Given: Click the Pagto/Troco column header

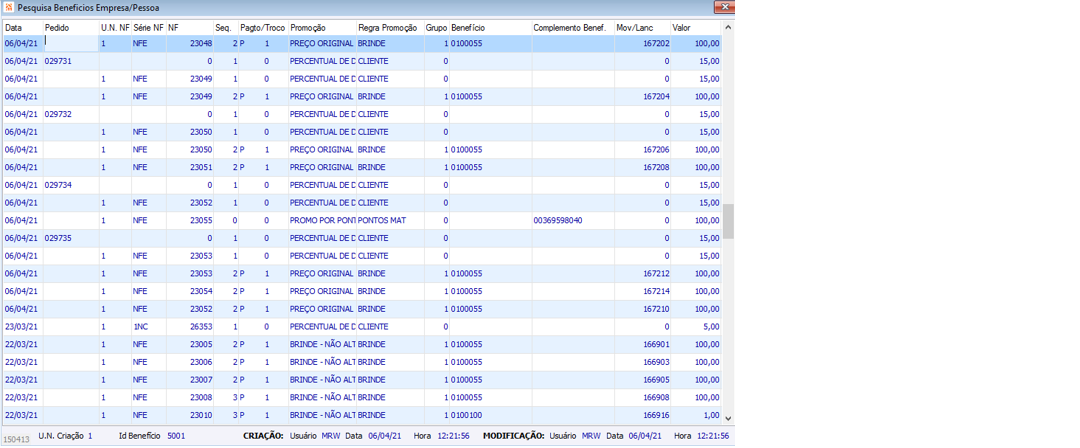Looking at the screenshot, I should click(263, 28).
